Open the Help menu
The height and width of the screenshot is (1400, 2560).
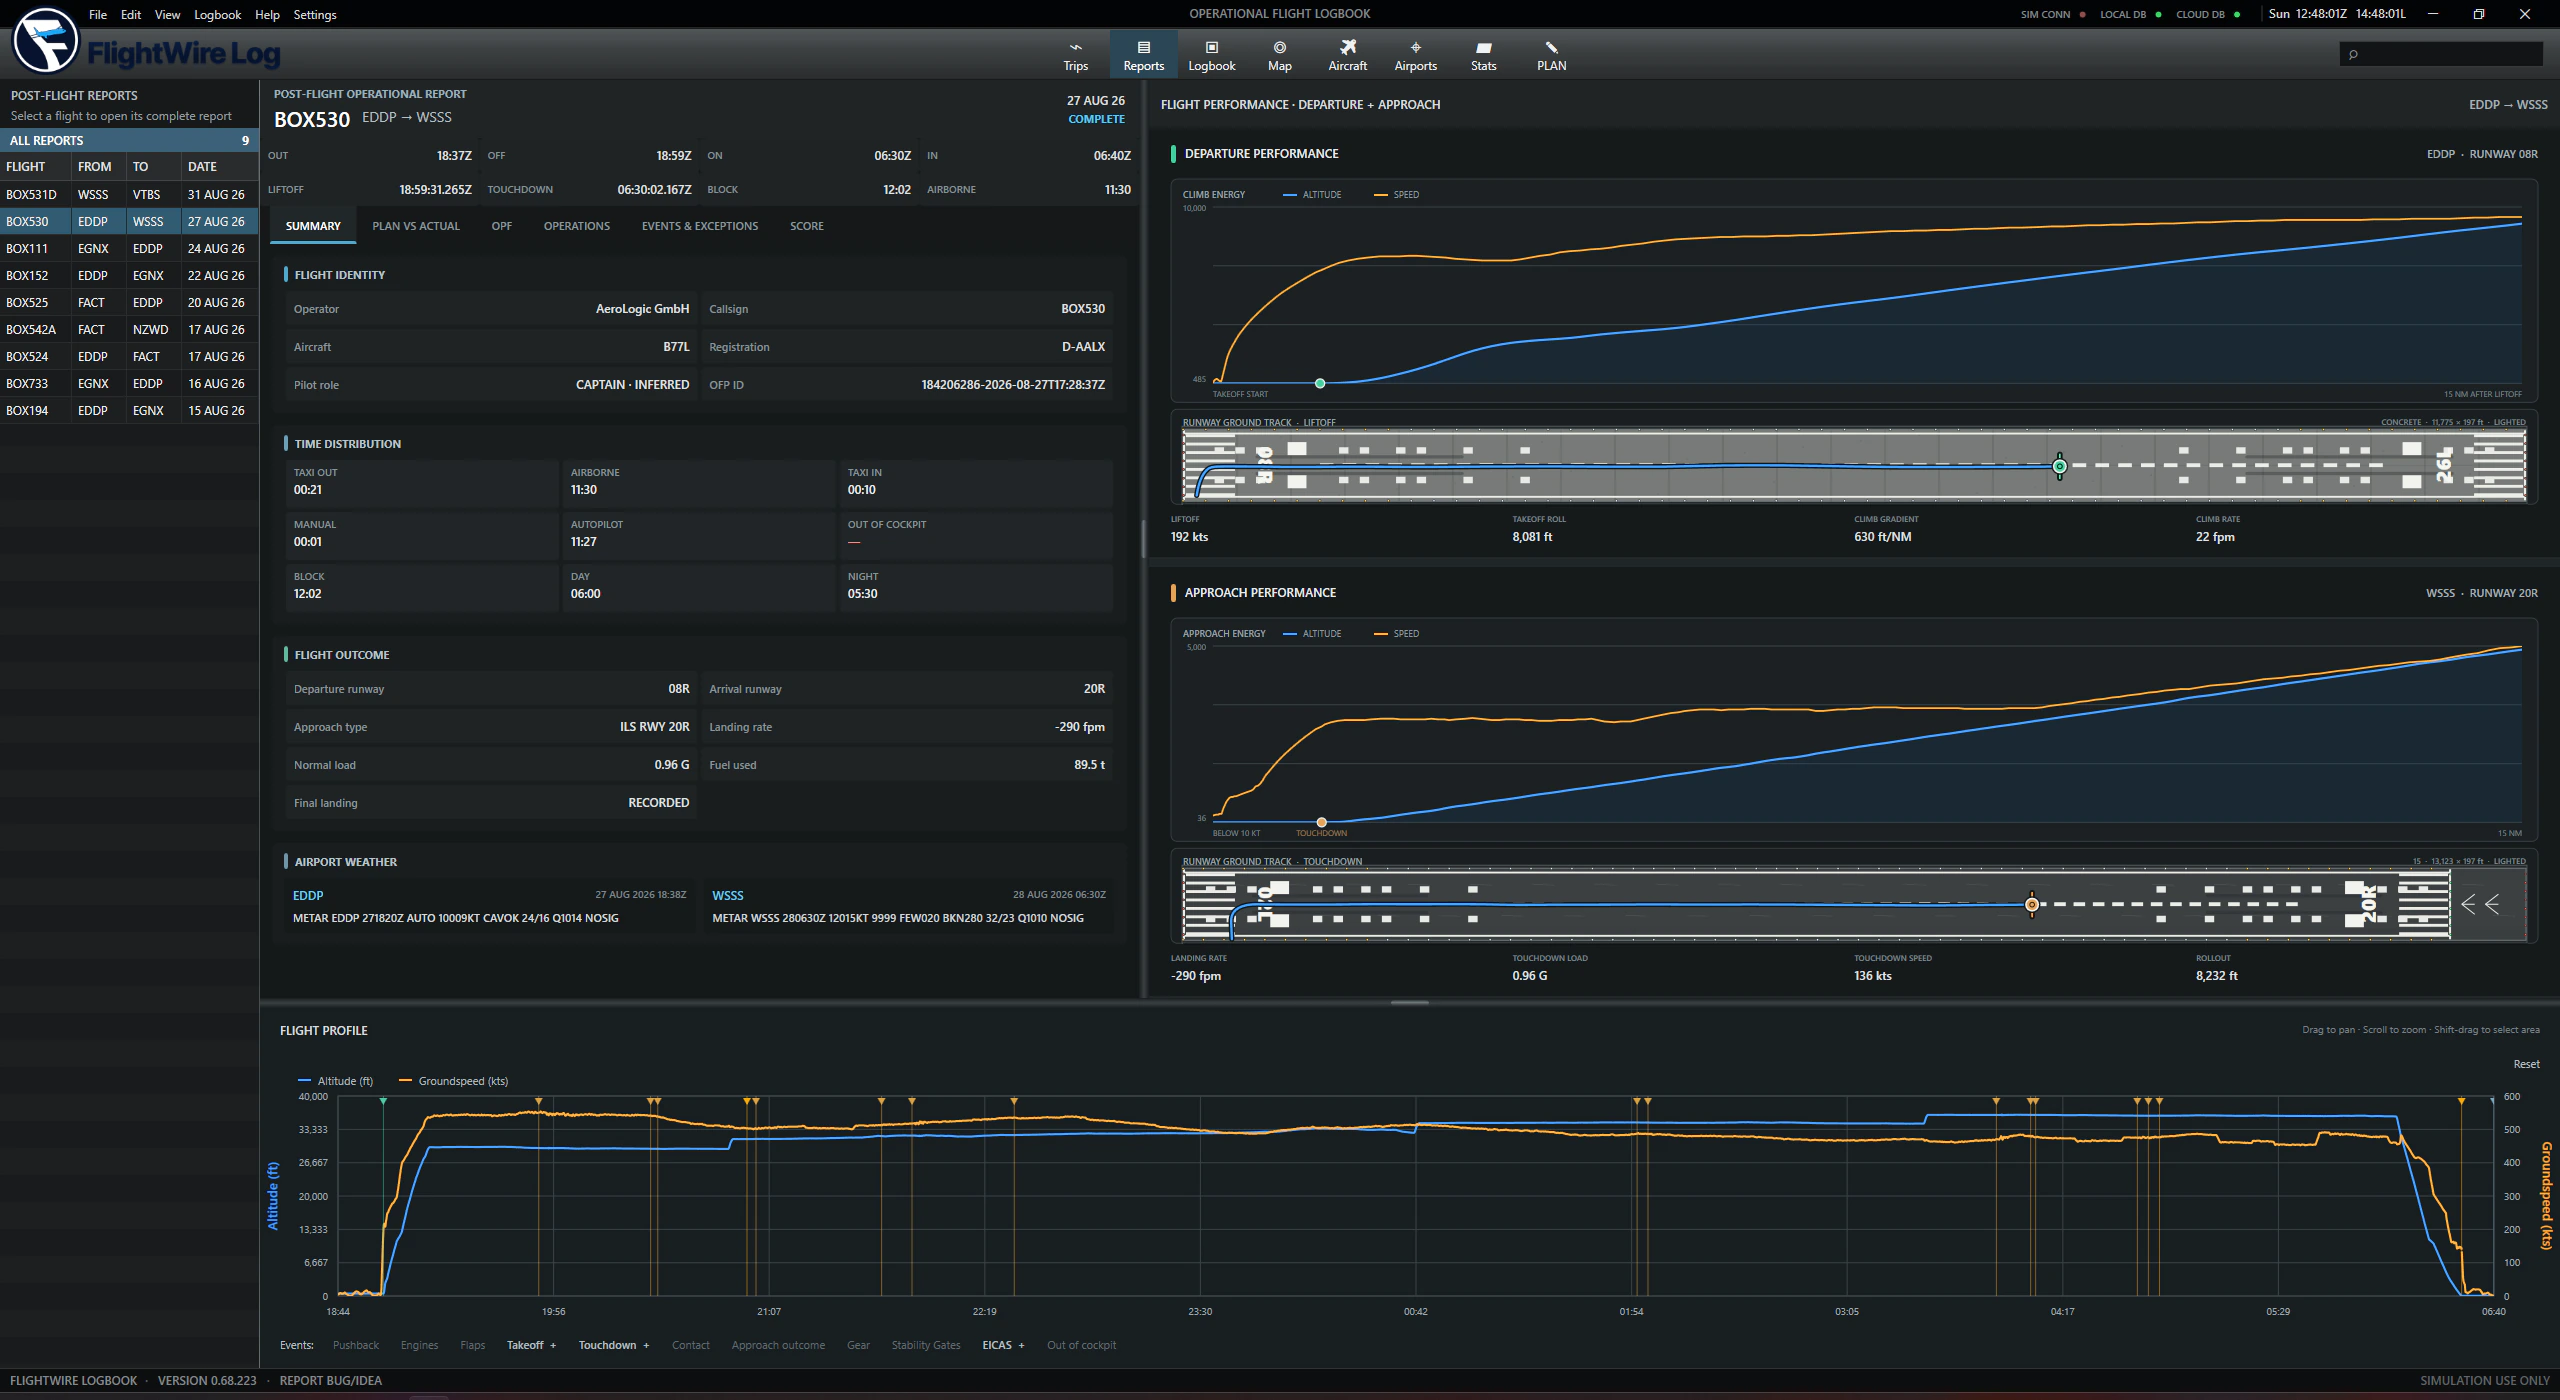(267, 14)
